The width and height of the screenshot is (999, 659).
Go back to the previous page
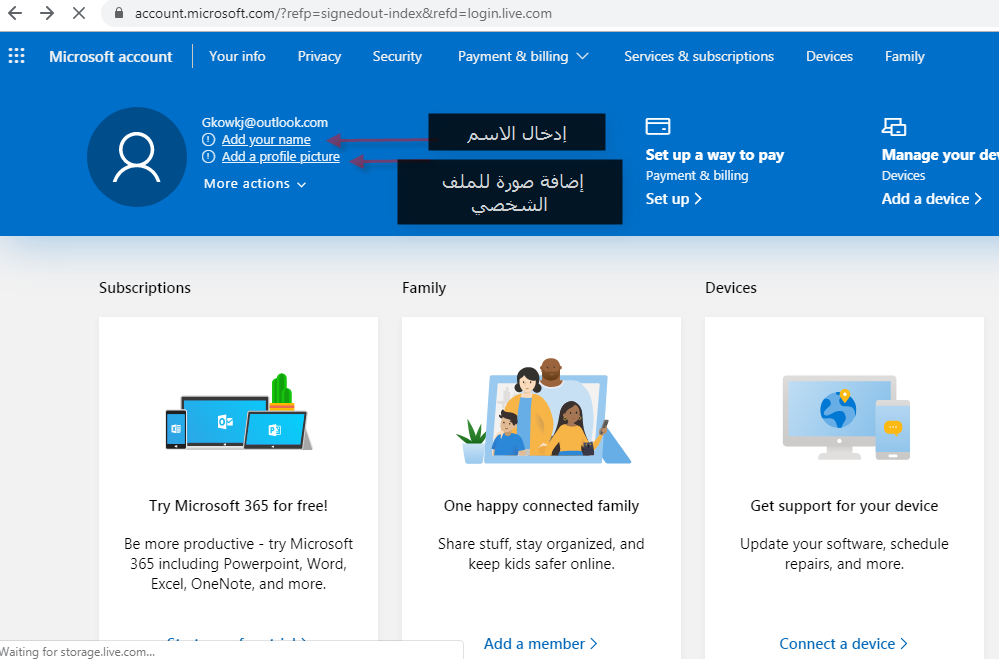(x=15, y=13)
